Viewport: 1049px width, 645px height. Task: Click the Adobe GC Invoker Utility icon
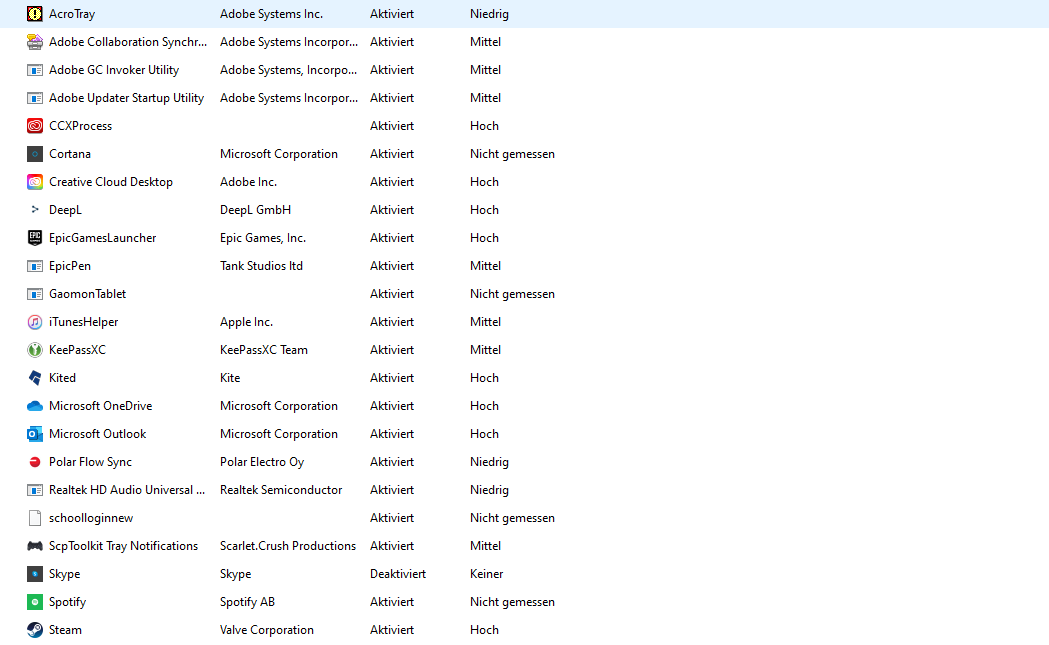[x=35, y=70]
